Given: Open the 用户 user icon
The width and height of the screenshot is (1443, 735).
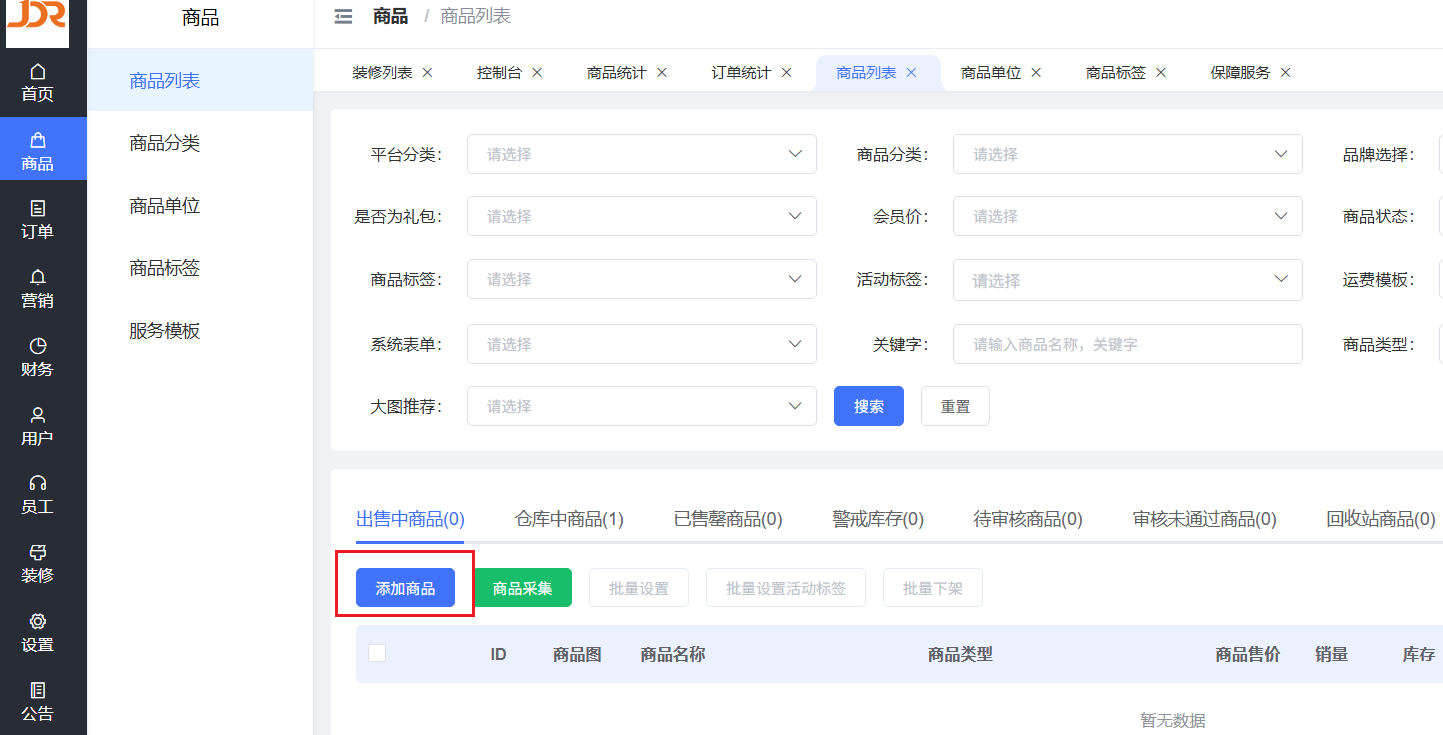Looking at the screenshot, I should coord(38,414).
